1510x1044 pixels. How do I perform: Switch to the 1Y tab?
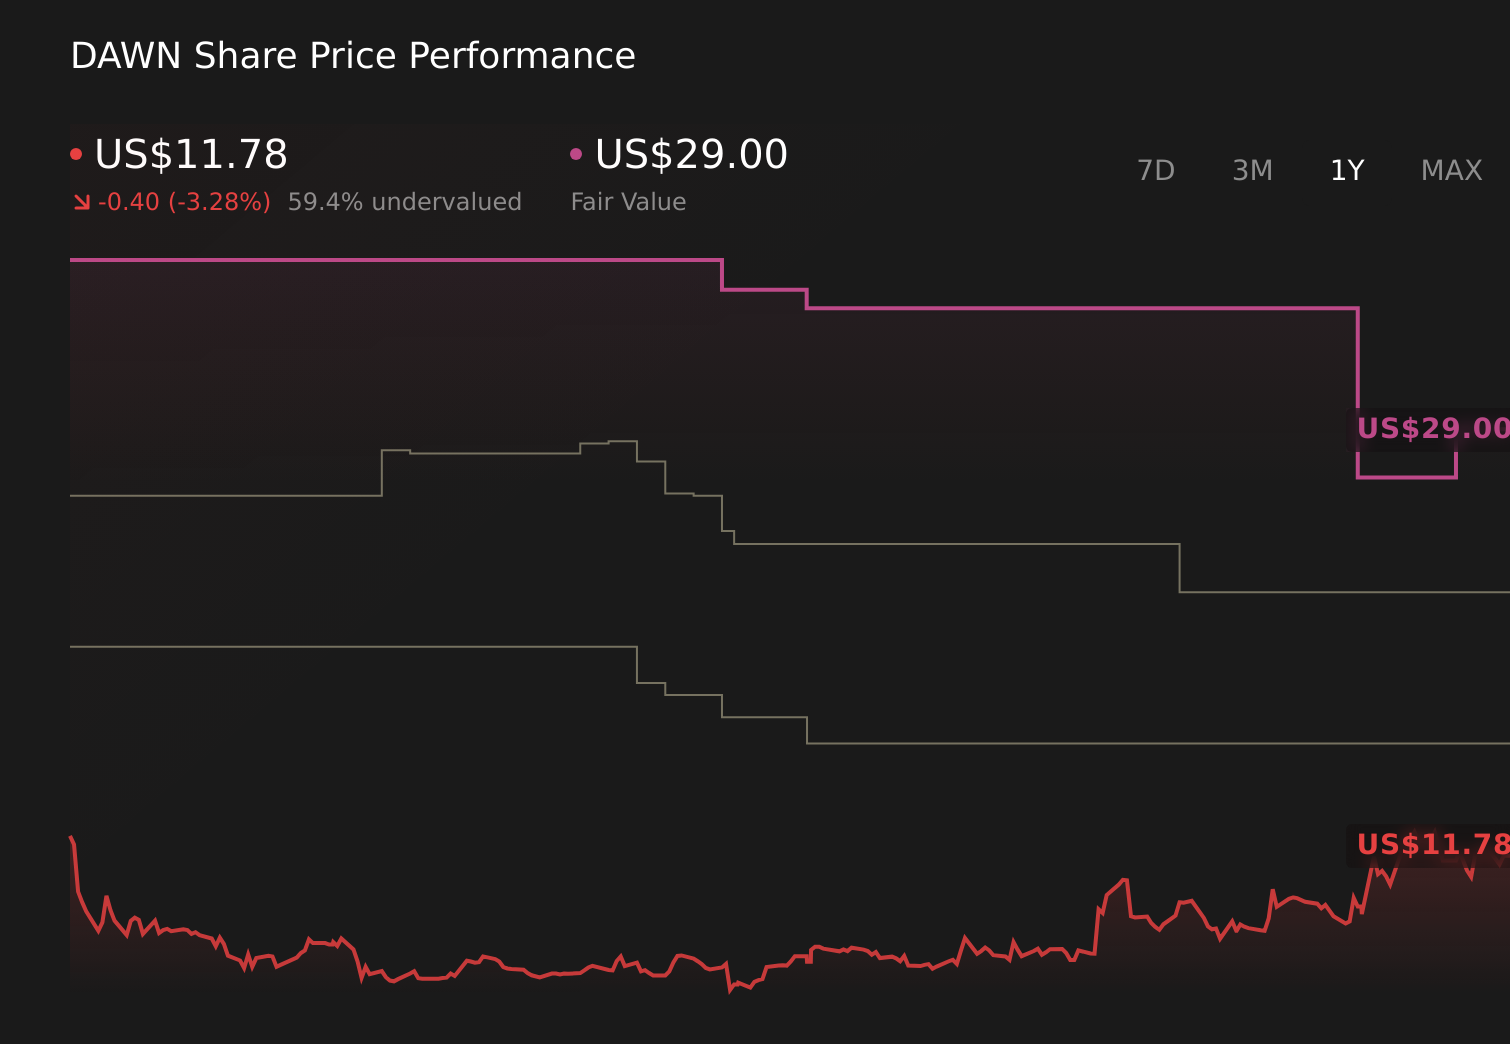[x=1347, y=170]
